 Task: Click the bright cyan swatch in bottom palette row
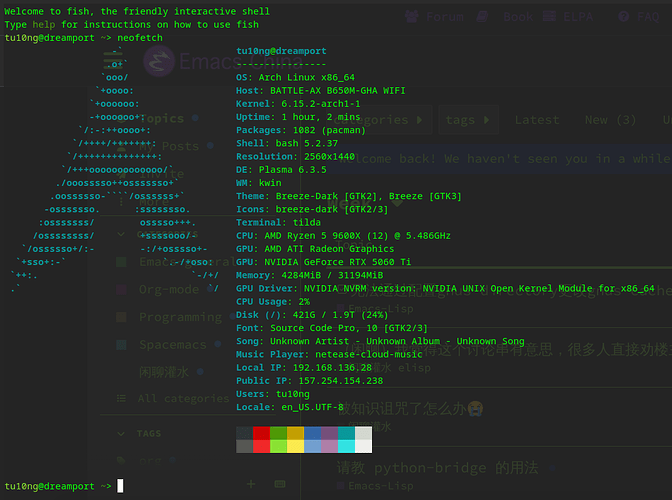click(x=346, y=446)
